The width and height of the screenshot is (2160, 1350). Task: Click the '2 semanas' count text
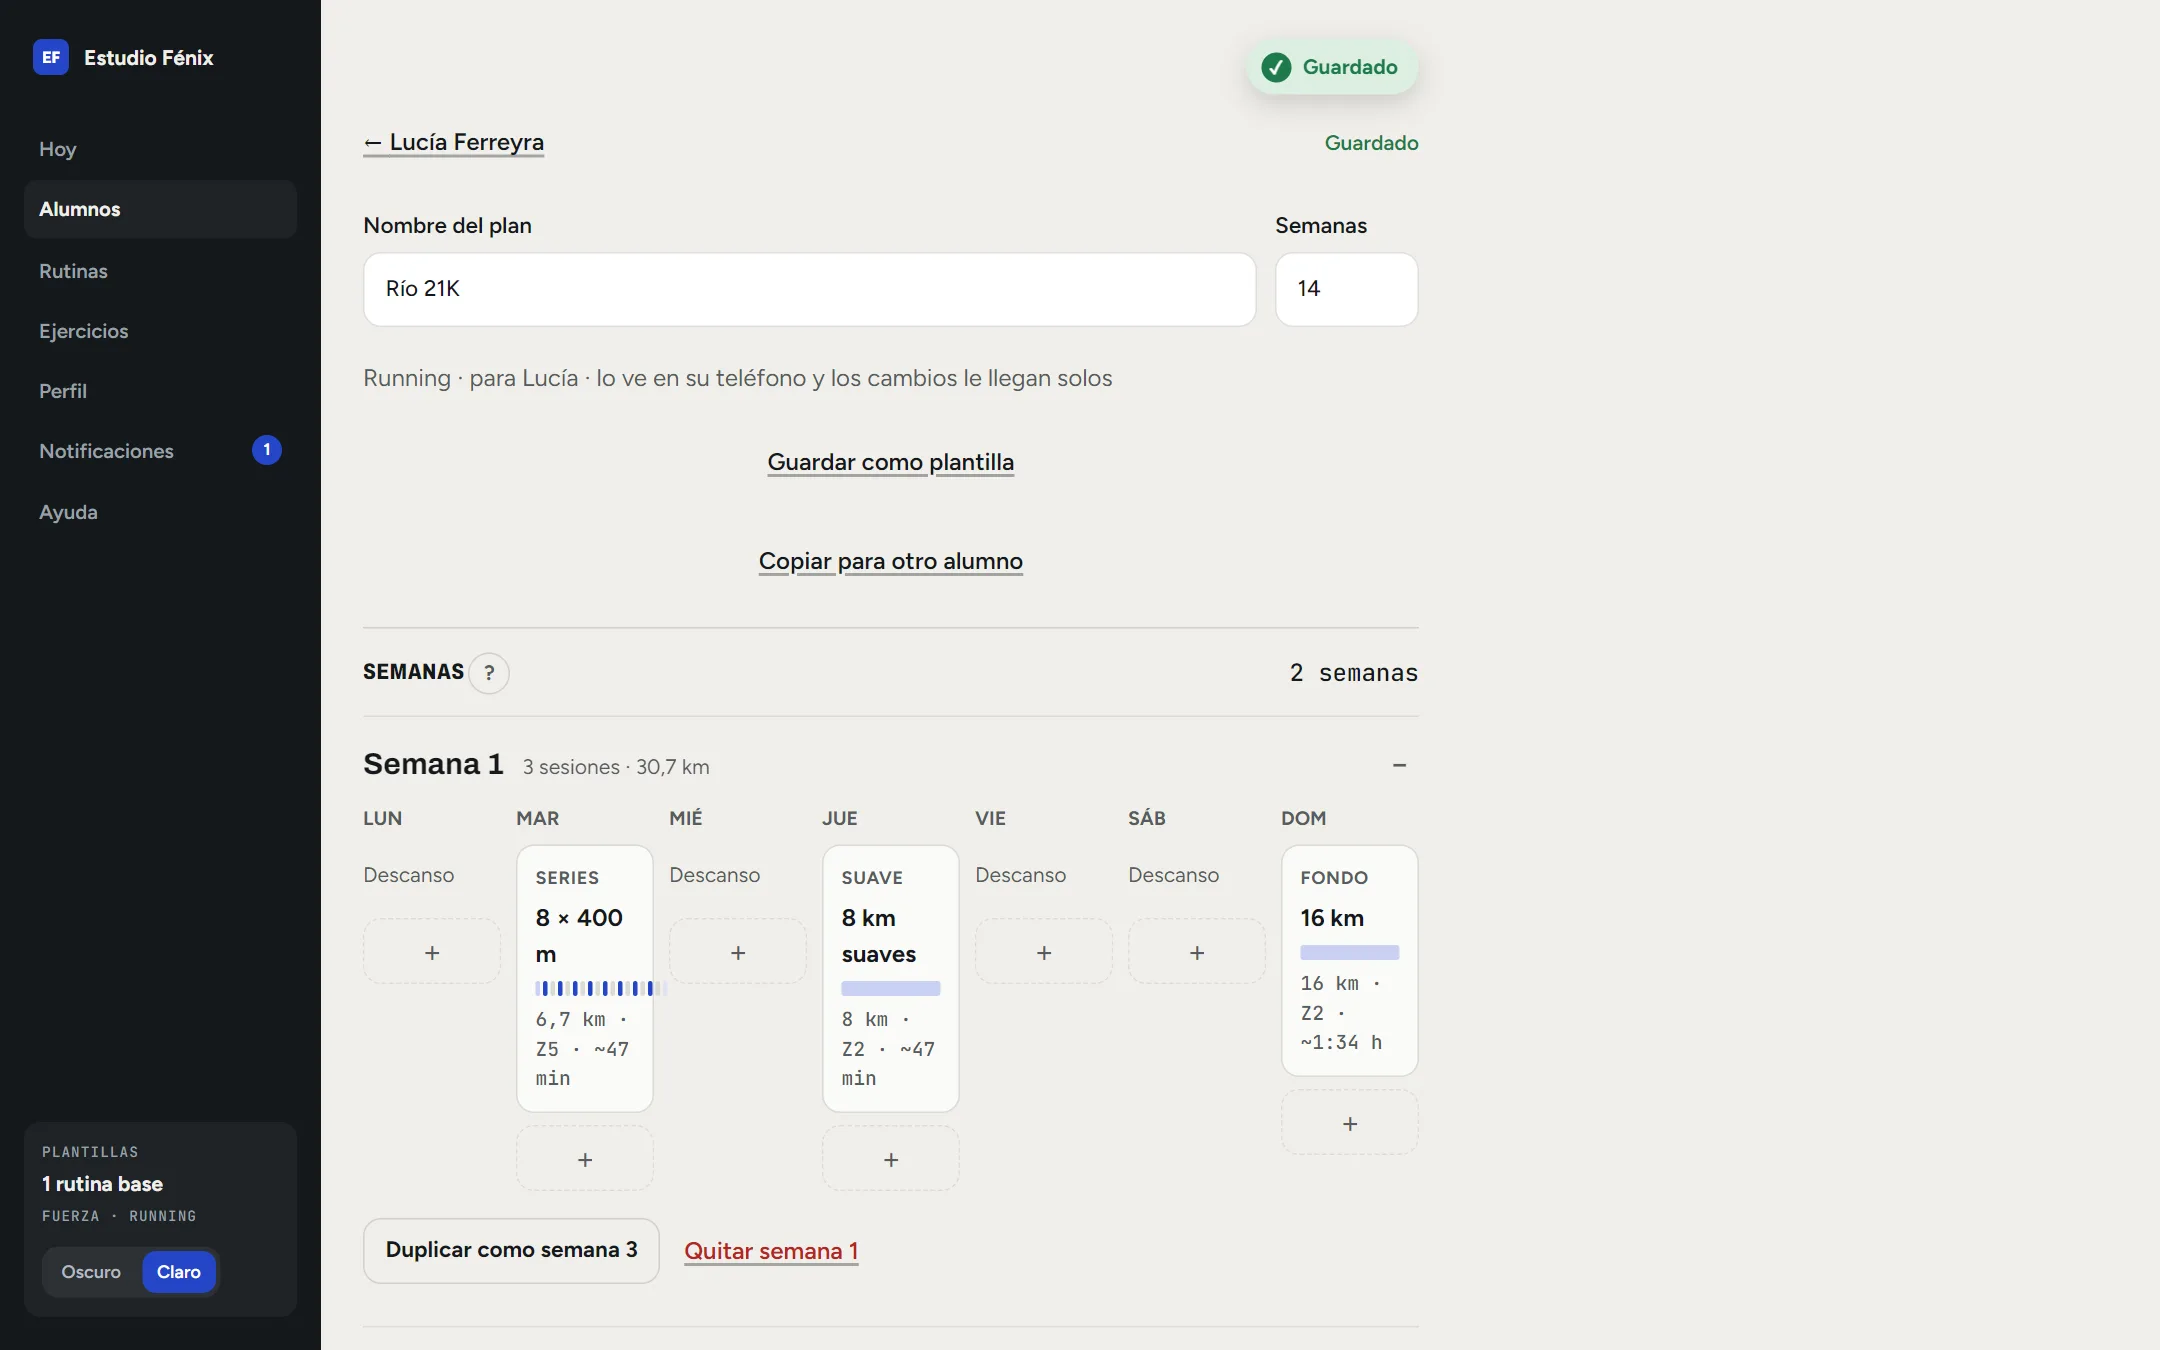tap(1353, 673)
